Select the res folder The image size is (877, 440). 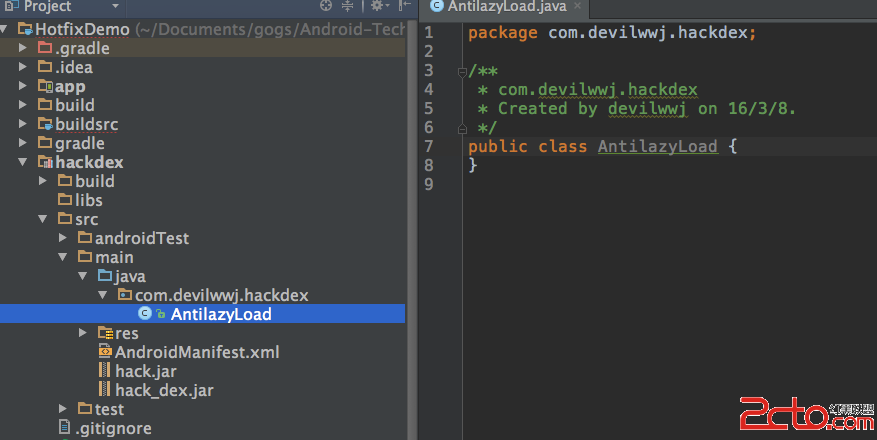point(127,334)
